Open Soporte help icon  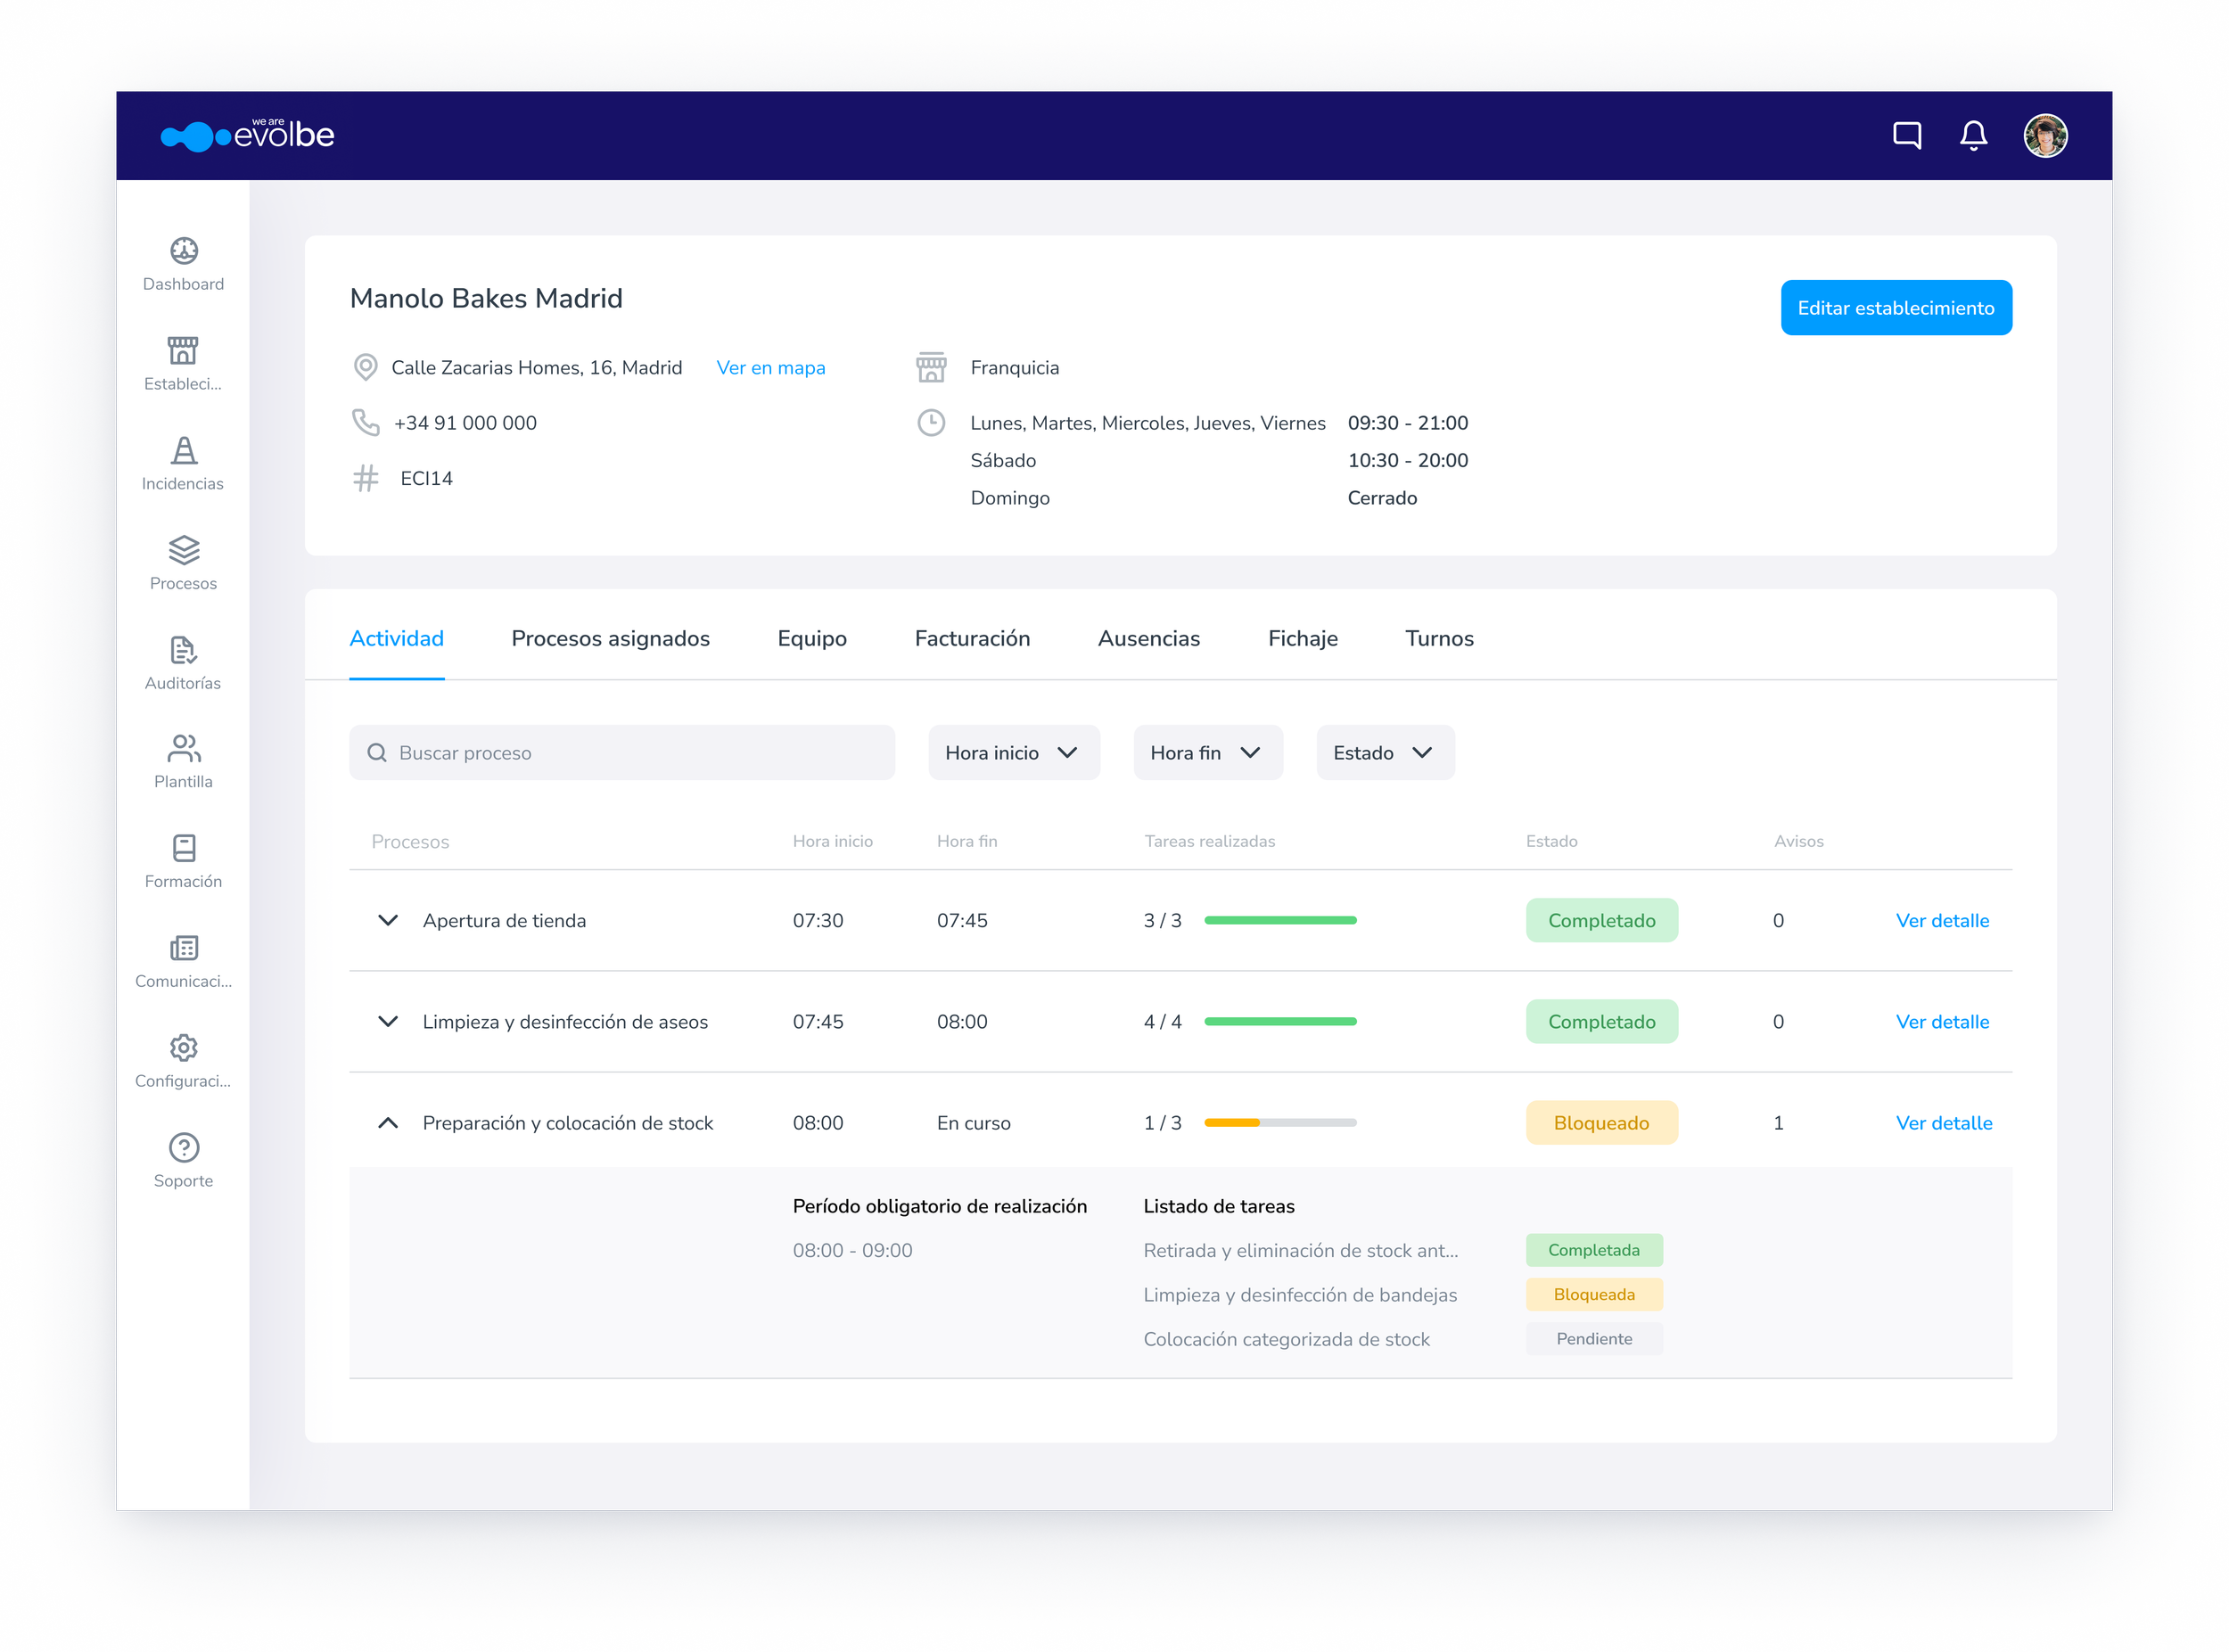tap(183, 1148)
